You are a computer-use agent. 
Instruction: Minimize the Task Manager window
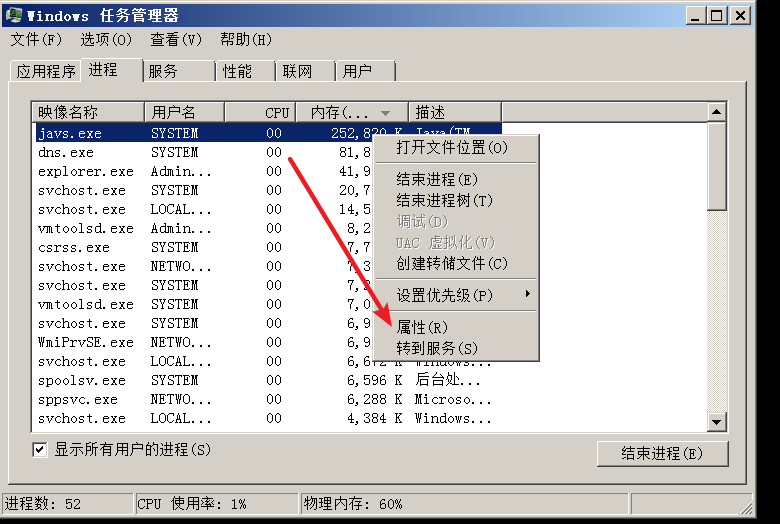(695, 15)
